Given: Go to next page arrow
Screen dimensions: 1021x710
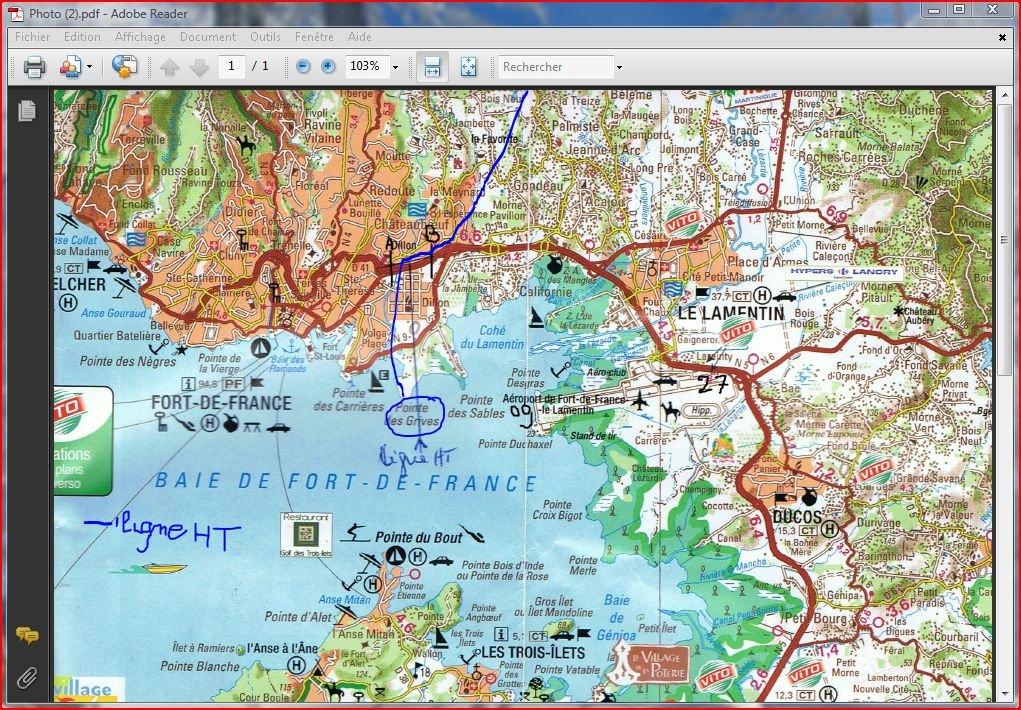Looking at the screenshot, I should click(x=199, y=67).
